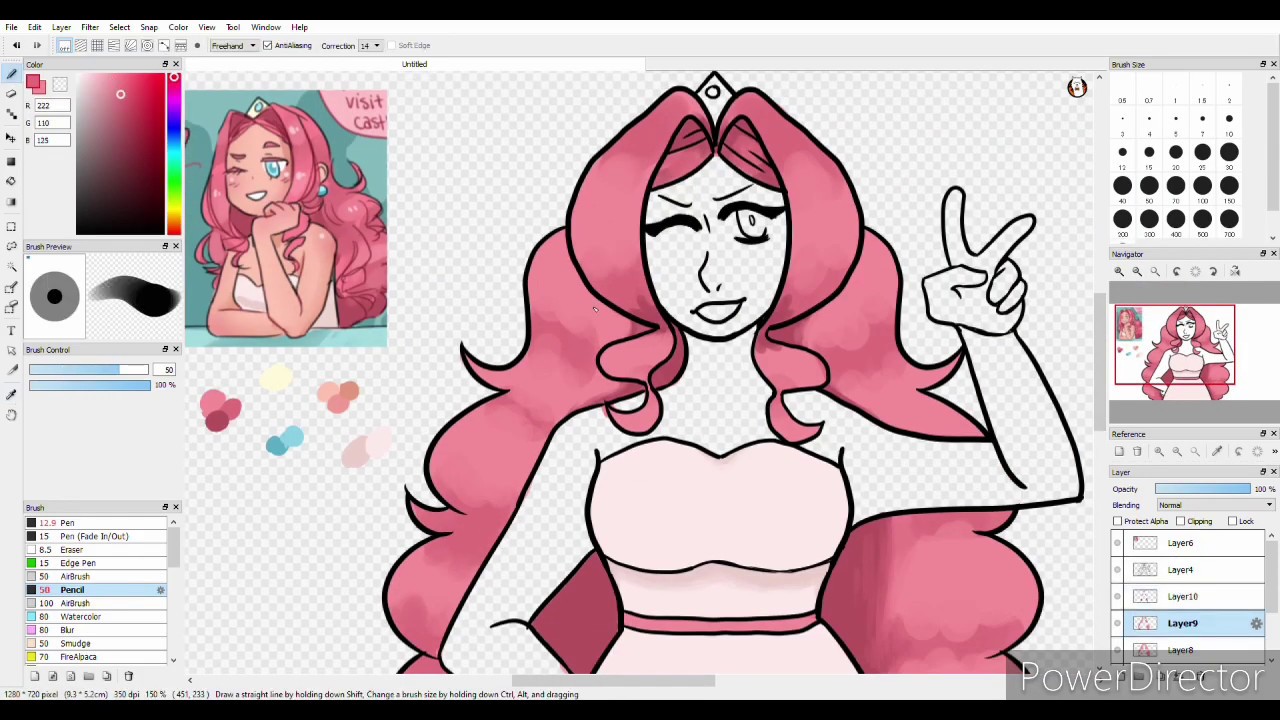The width and height of the screenshot is (1280, 720).
Task: Enable Clipping checkbox
Action: point(1181,521)
